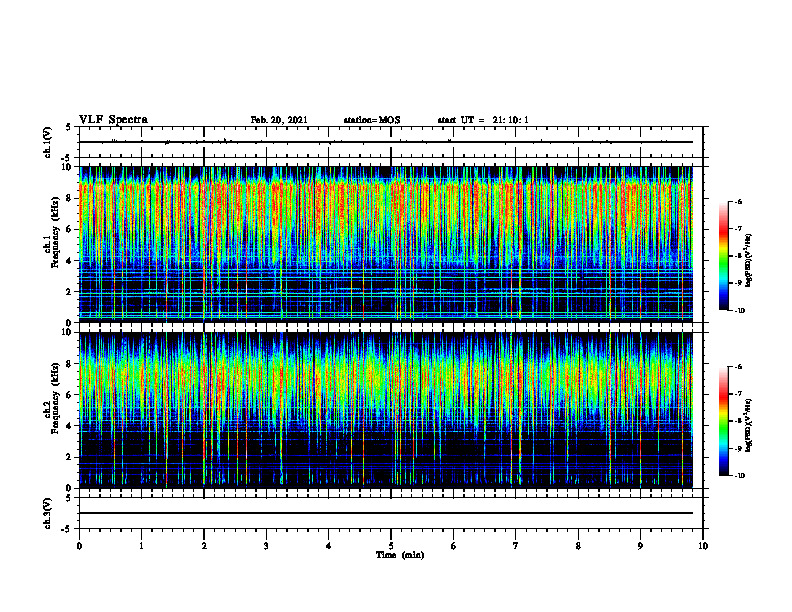This screenshot has width=792, height=612.
Task: Click the ch.3 voltage waveform trace
Action: [x=386, y=513]
